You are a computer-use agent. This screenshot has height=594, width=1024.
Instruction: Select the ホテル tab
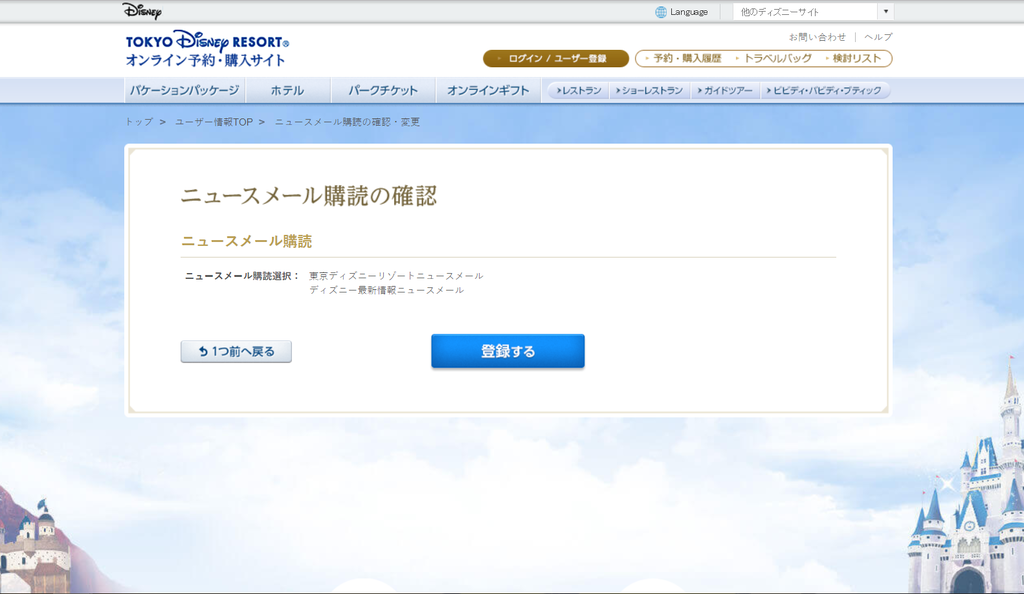[287, 91]
